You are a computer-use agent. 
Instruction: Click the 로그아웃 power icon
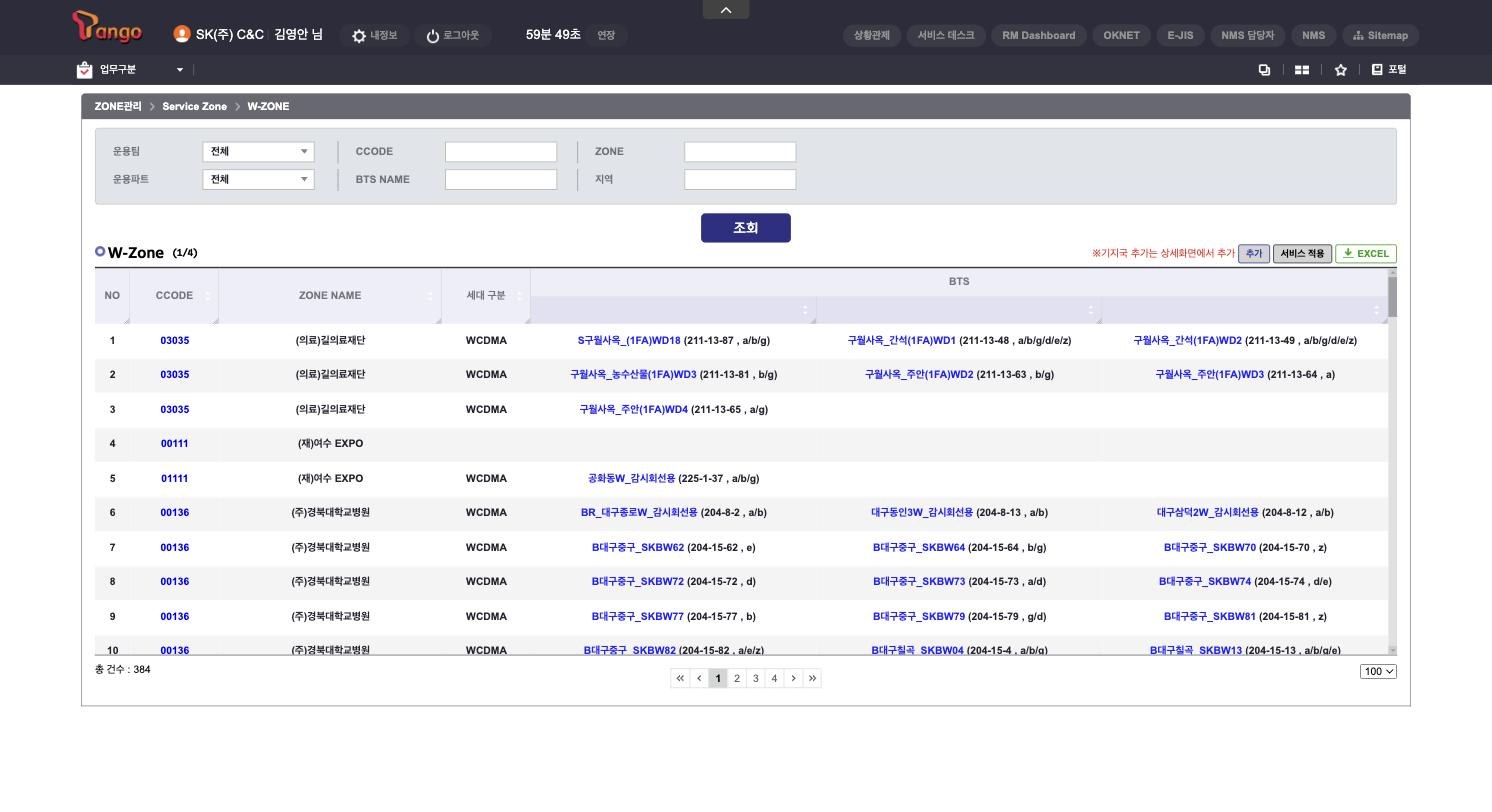click(433, 36)
